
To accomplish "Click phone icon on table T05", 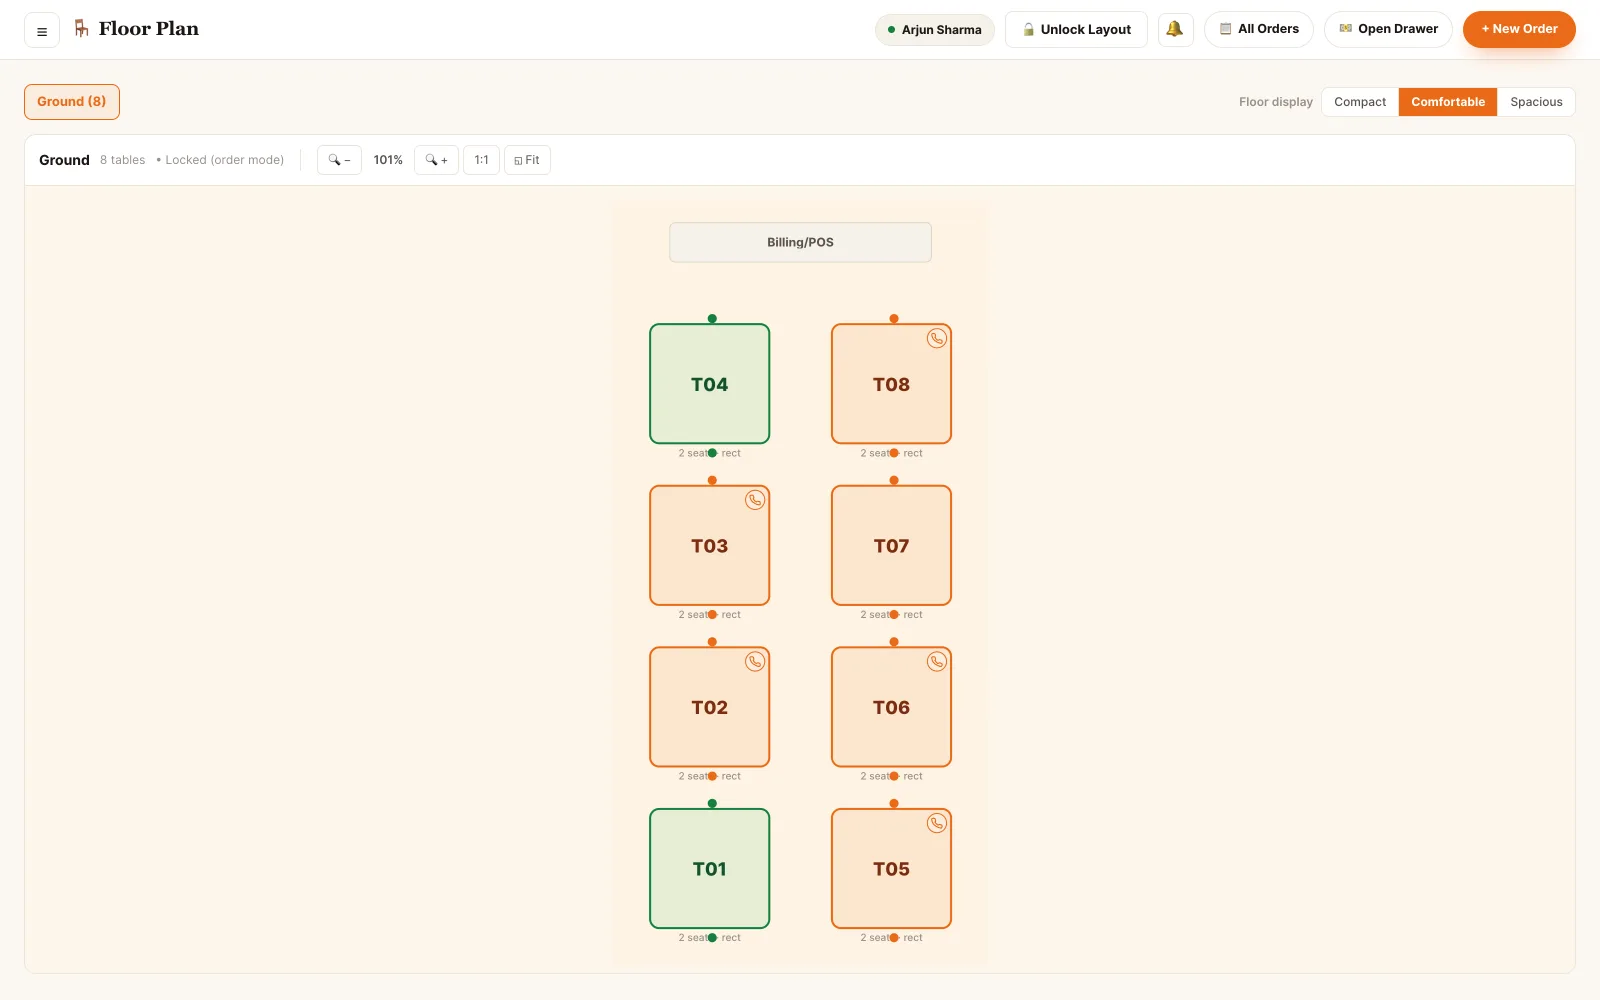I will coord(936,823).
